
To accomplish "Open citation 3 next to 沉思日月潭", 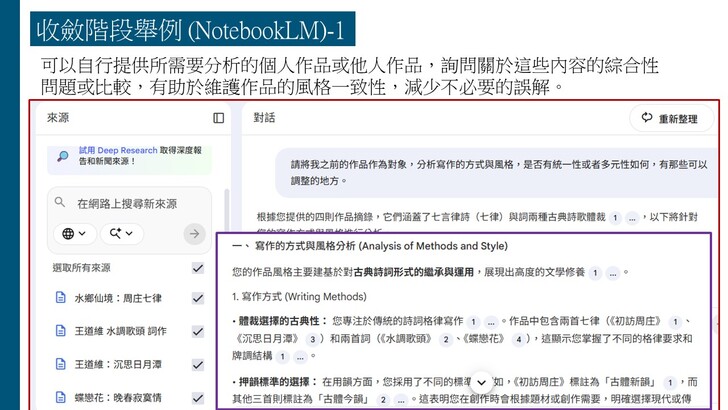I will tap(313, 339).
